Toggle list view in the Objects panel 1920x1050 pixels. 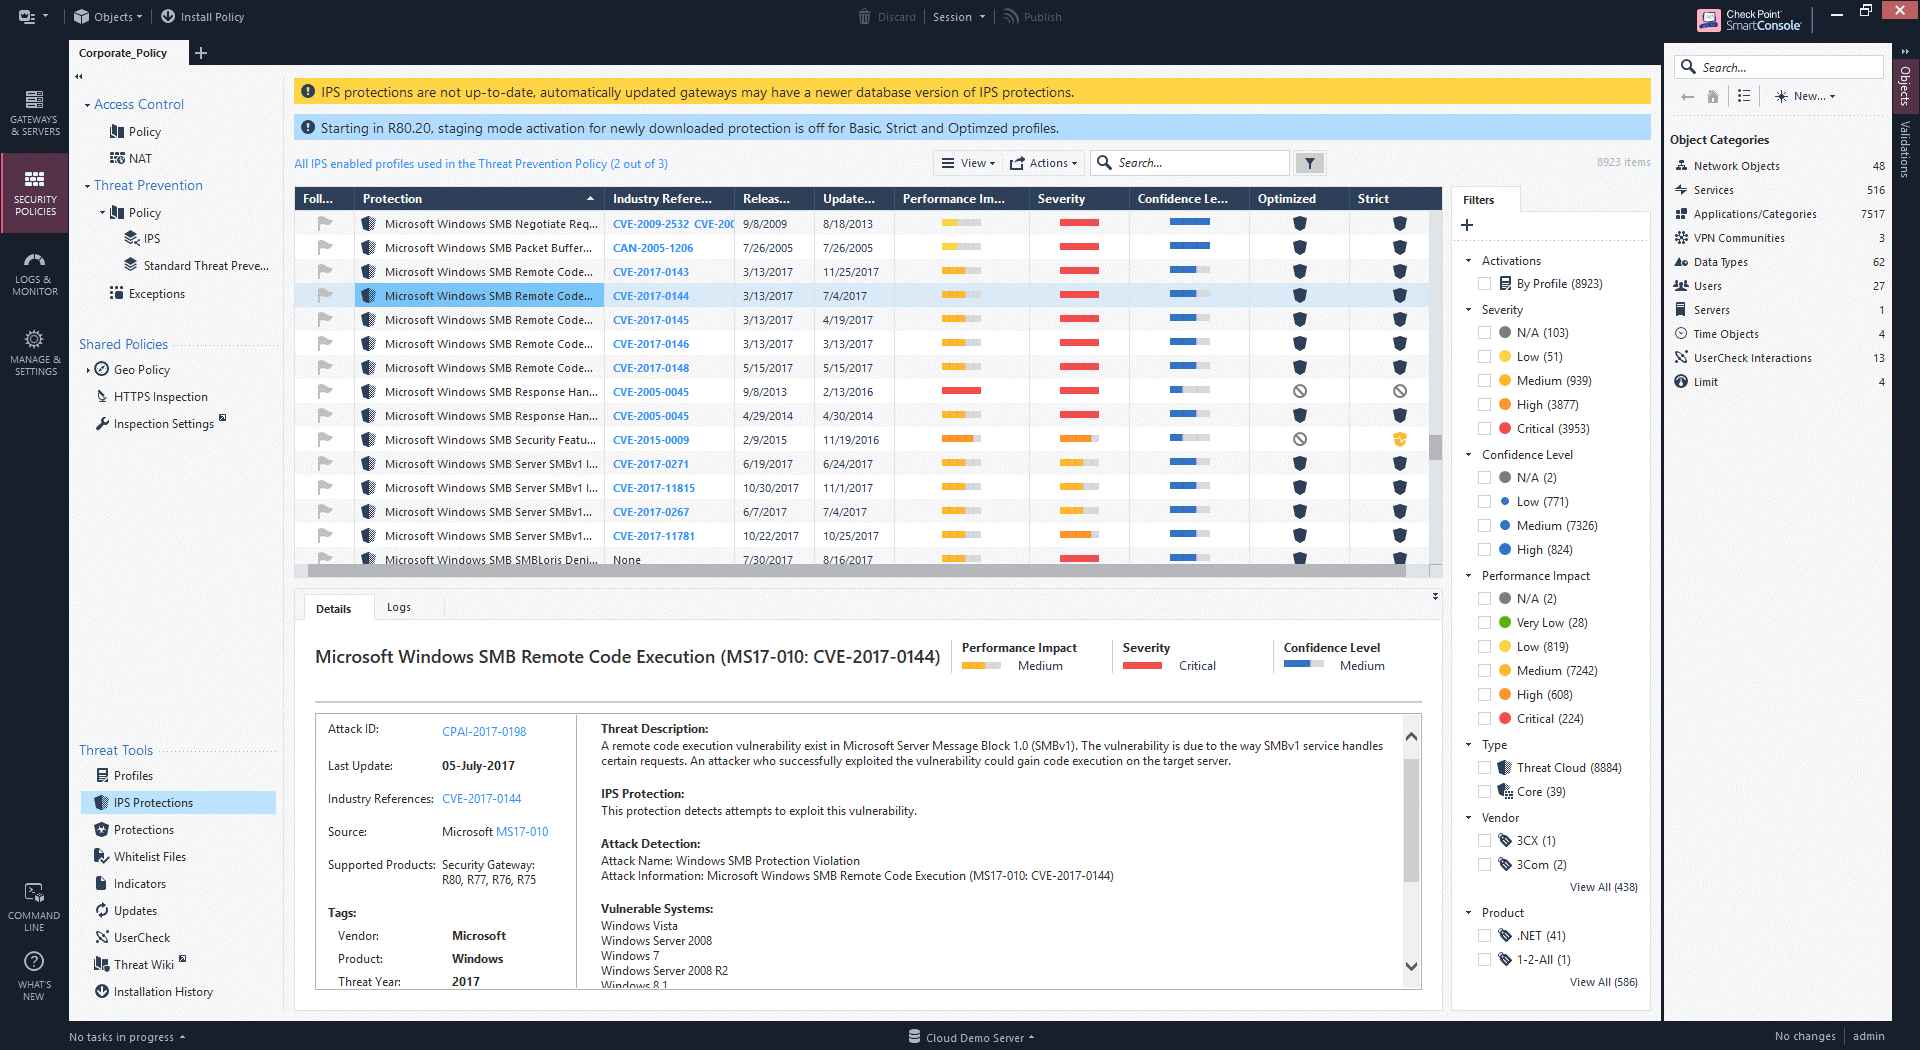(x=1744, y=96)
